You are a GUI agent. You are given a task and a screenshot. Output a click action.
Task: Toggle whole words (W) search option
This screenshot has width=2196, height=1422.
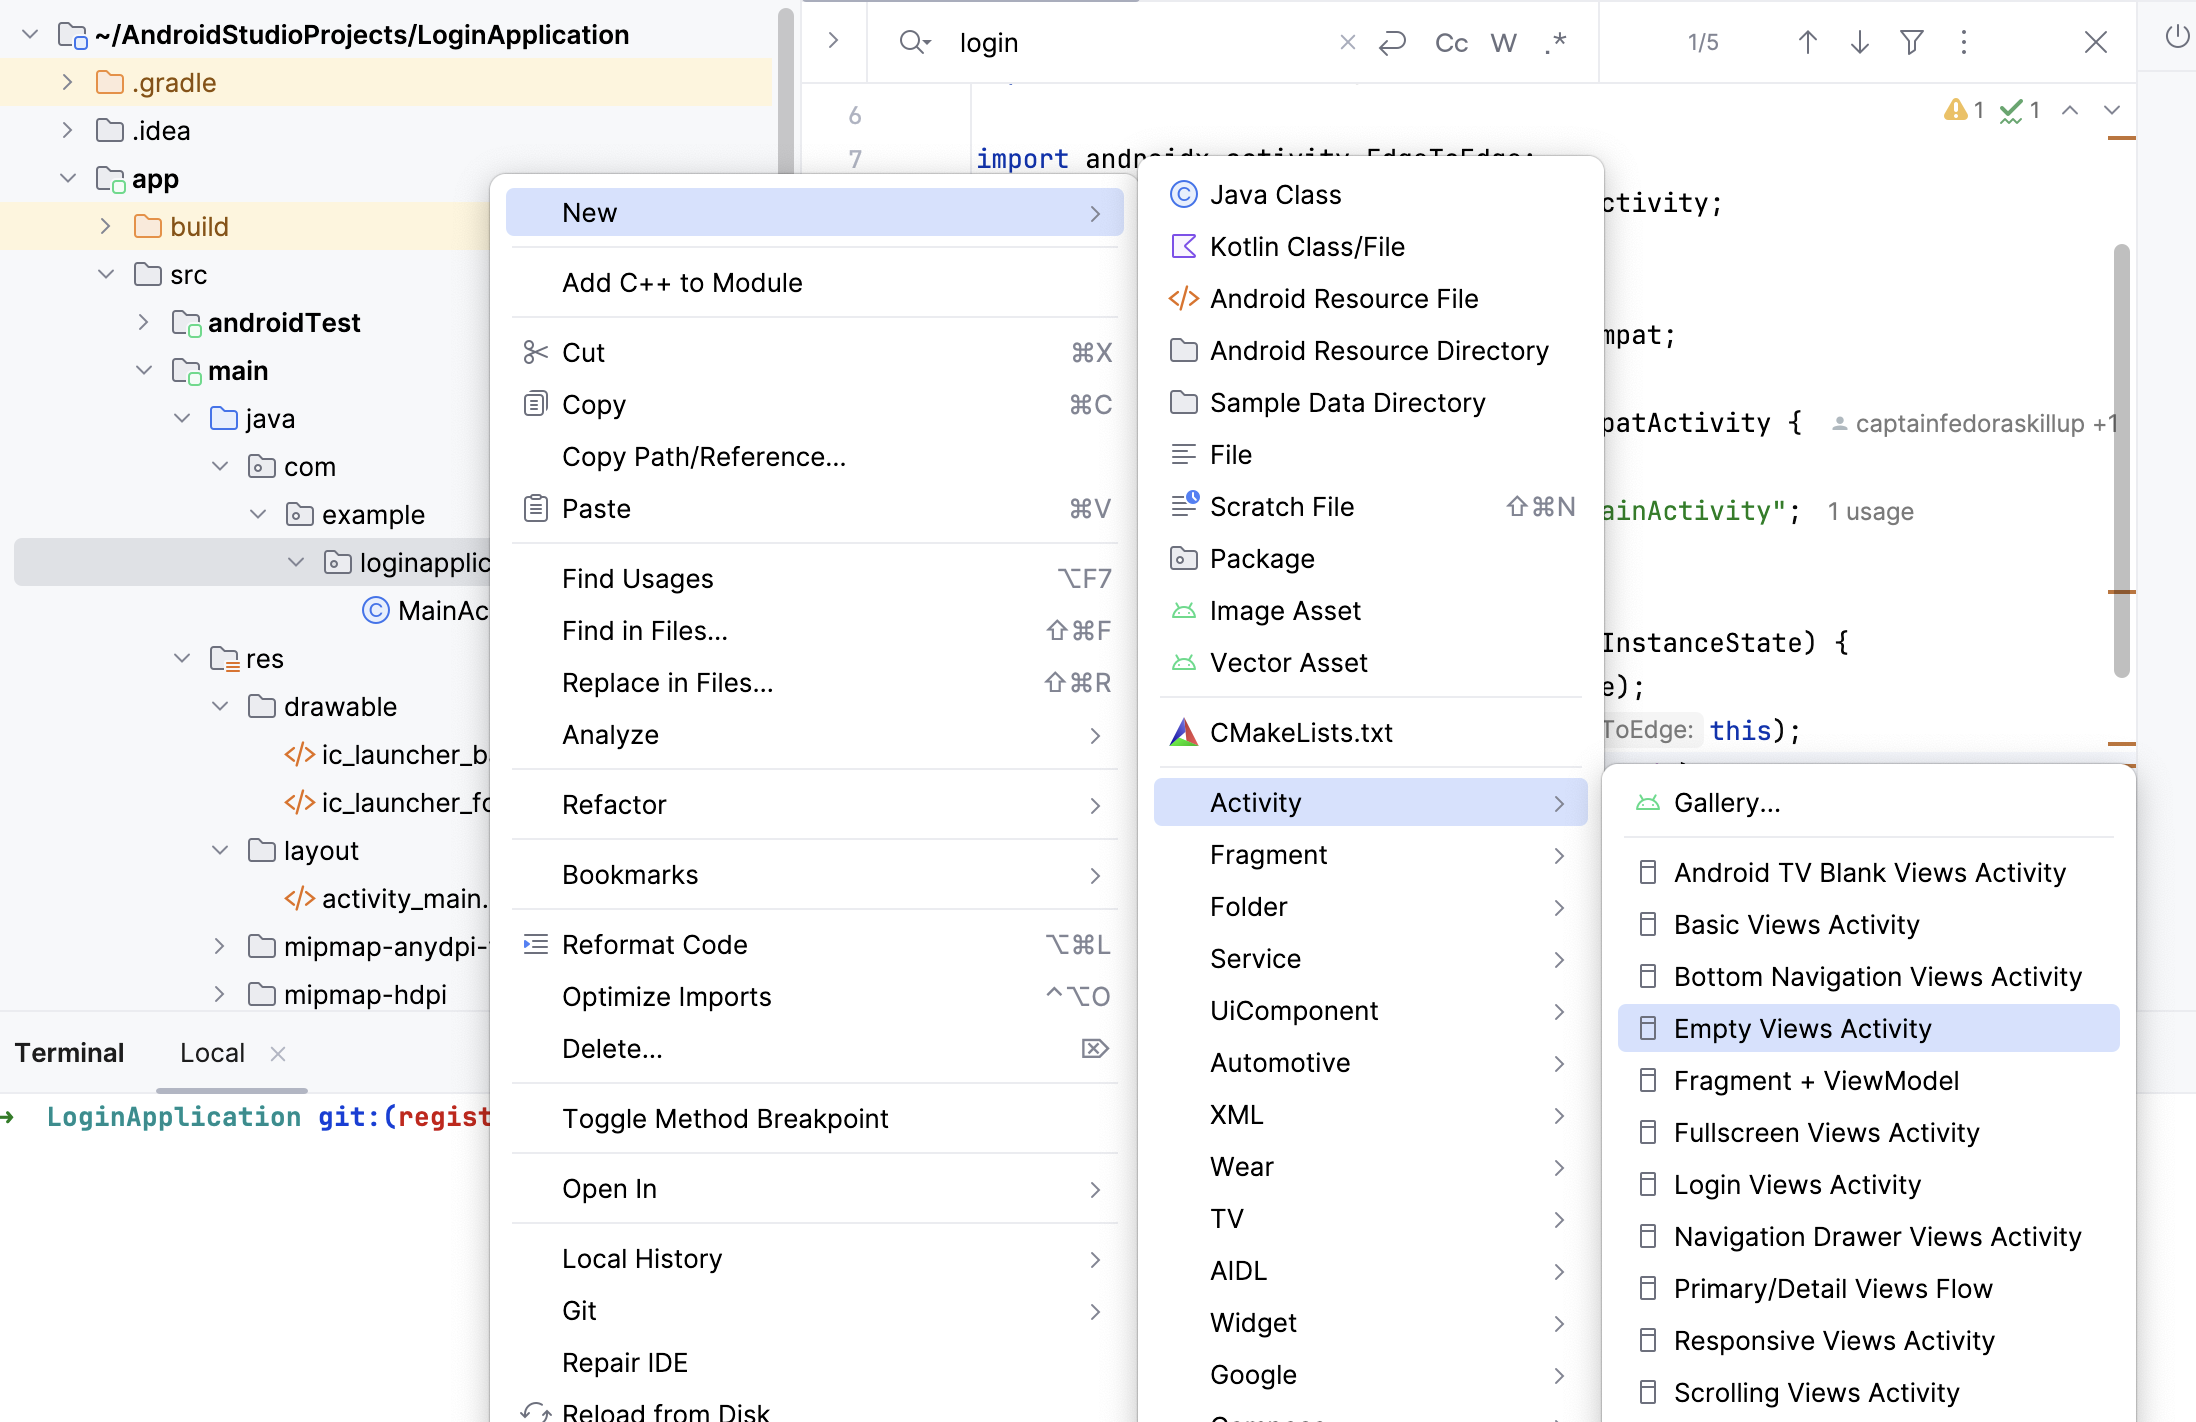(1503, 43)
